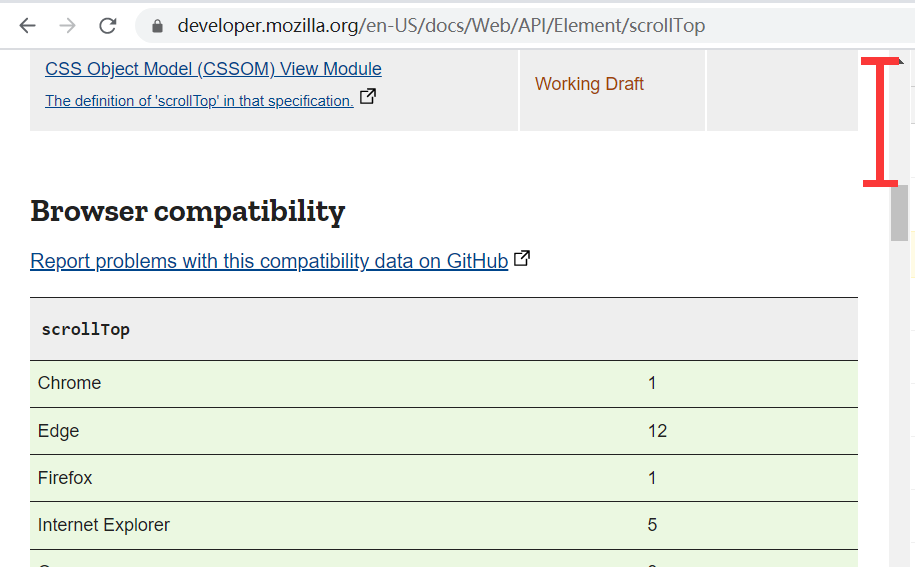The height and width of the screenshot is (567, 915).
Task: Click external link icon after GitHub report link
Action: (522, 259)
